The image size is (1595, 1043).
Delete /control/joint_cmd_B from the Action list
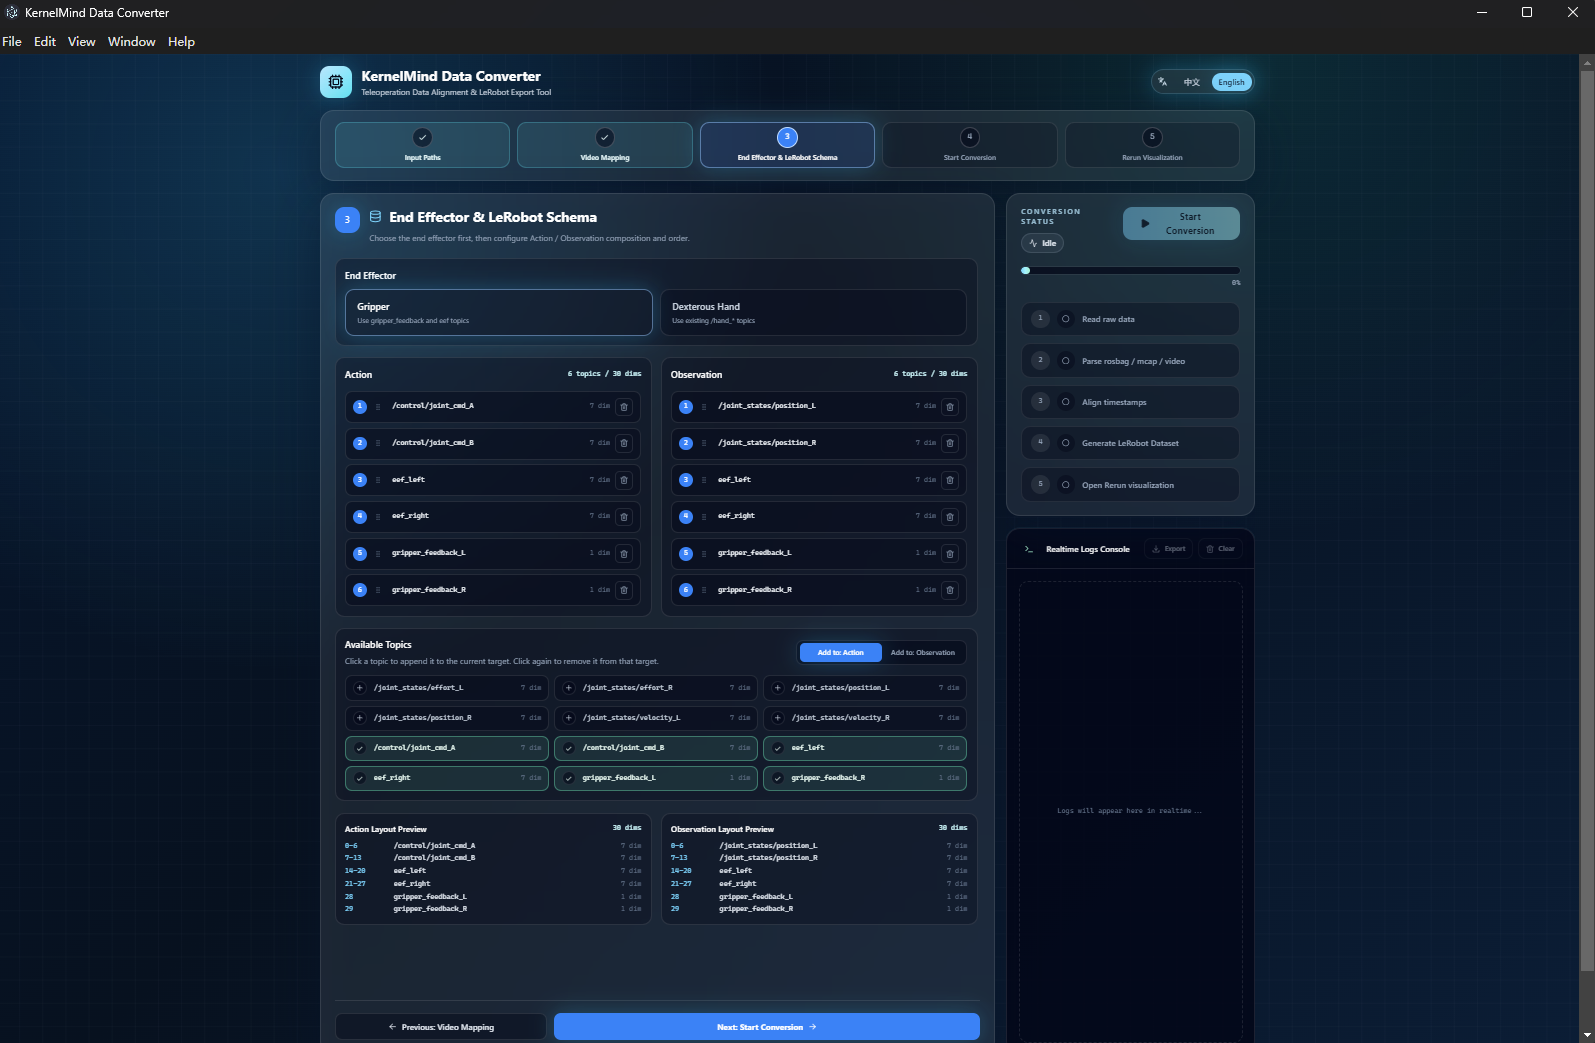624,443
